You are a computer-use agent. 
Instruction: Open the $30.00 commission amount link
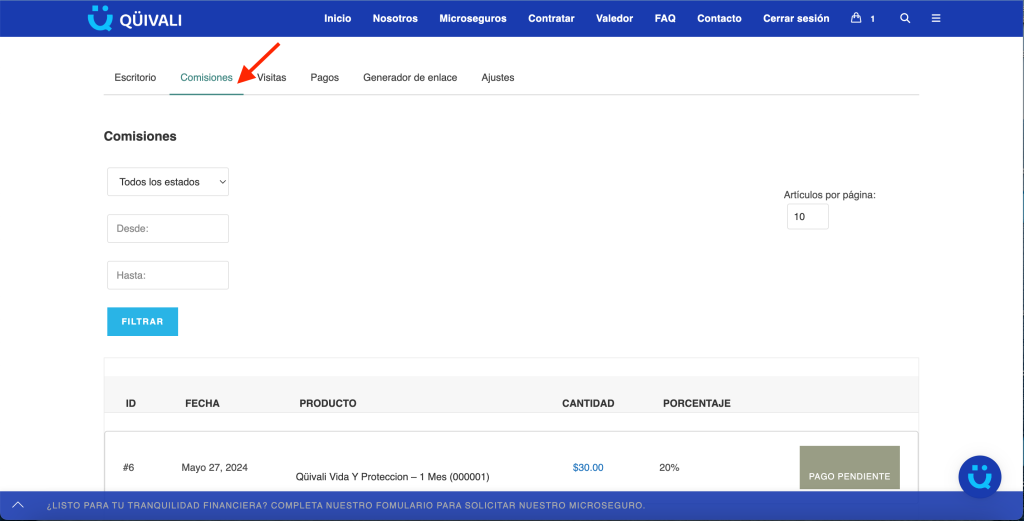coord(588,467)
